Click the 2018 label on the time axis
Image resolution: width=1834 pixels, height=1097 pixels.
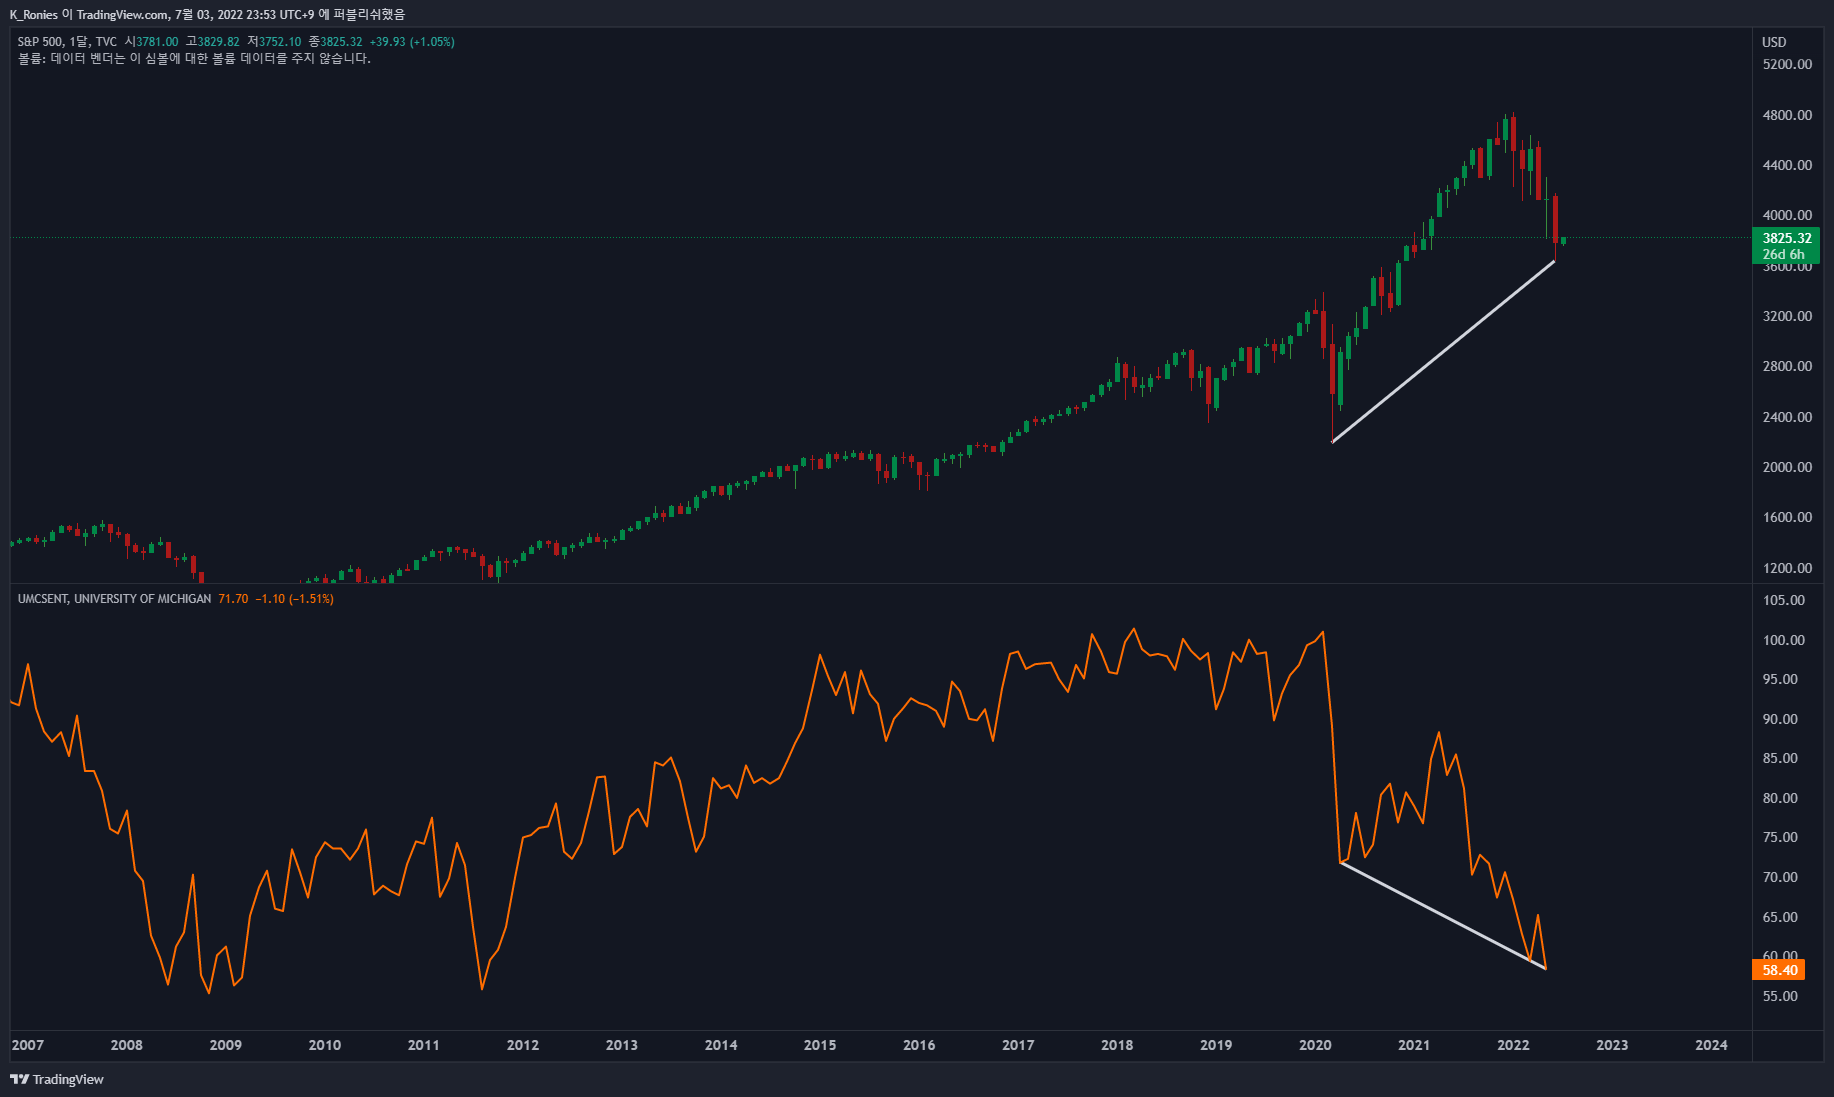[x=1117, y=1045]
